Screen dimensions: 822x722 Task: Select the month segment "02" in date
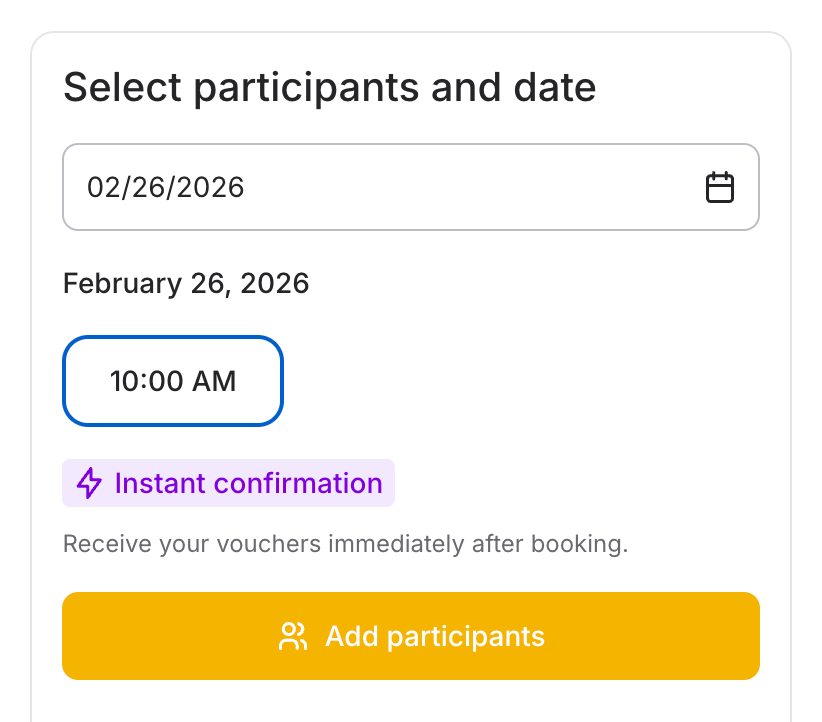102,188
